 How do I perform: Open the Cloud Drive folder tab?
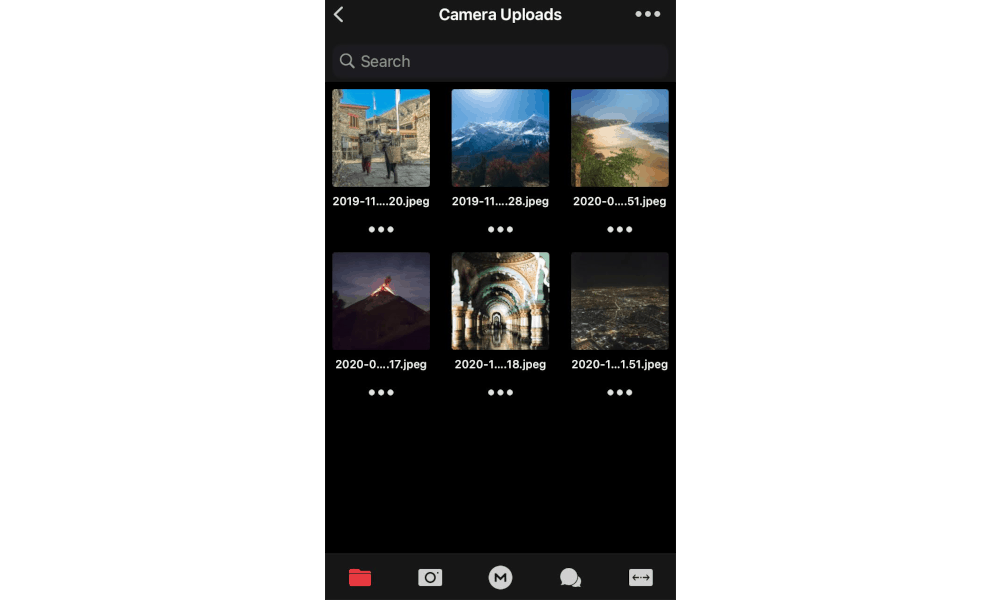360,577
